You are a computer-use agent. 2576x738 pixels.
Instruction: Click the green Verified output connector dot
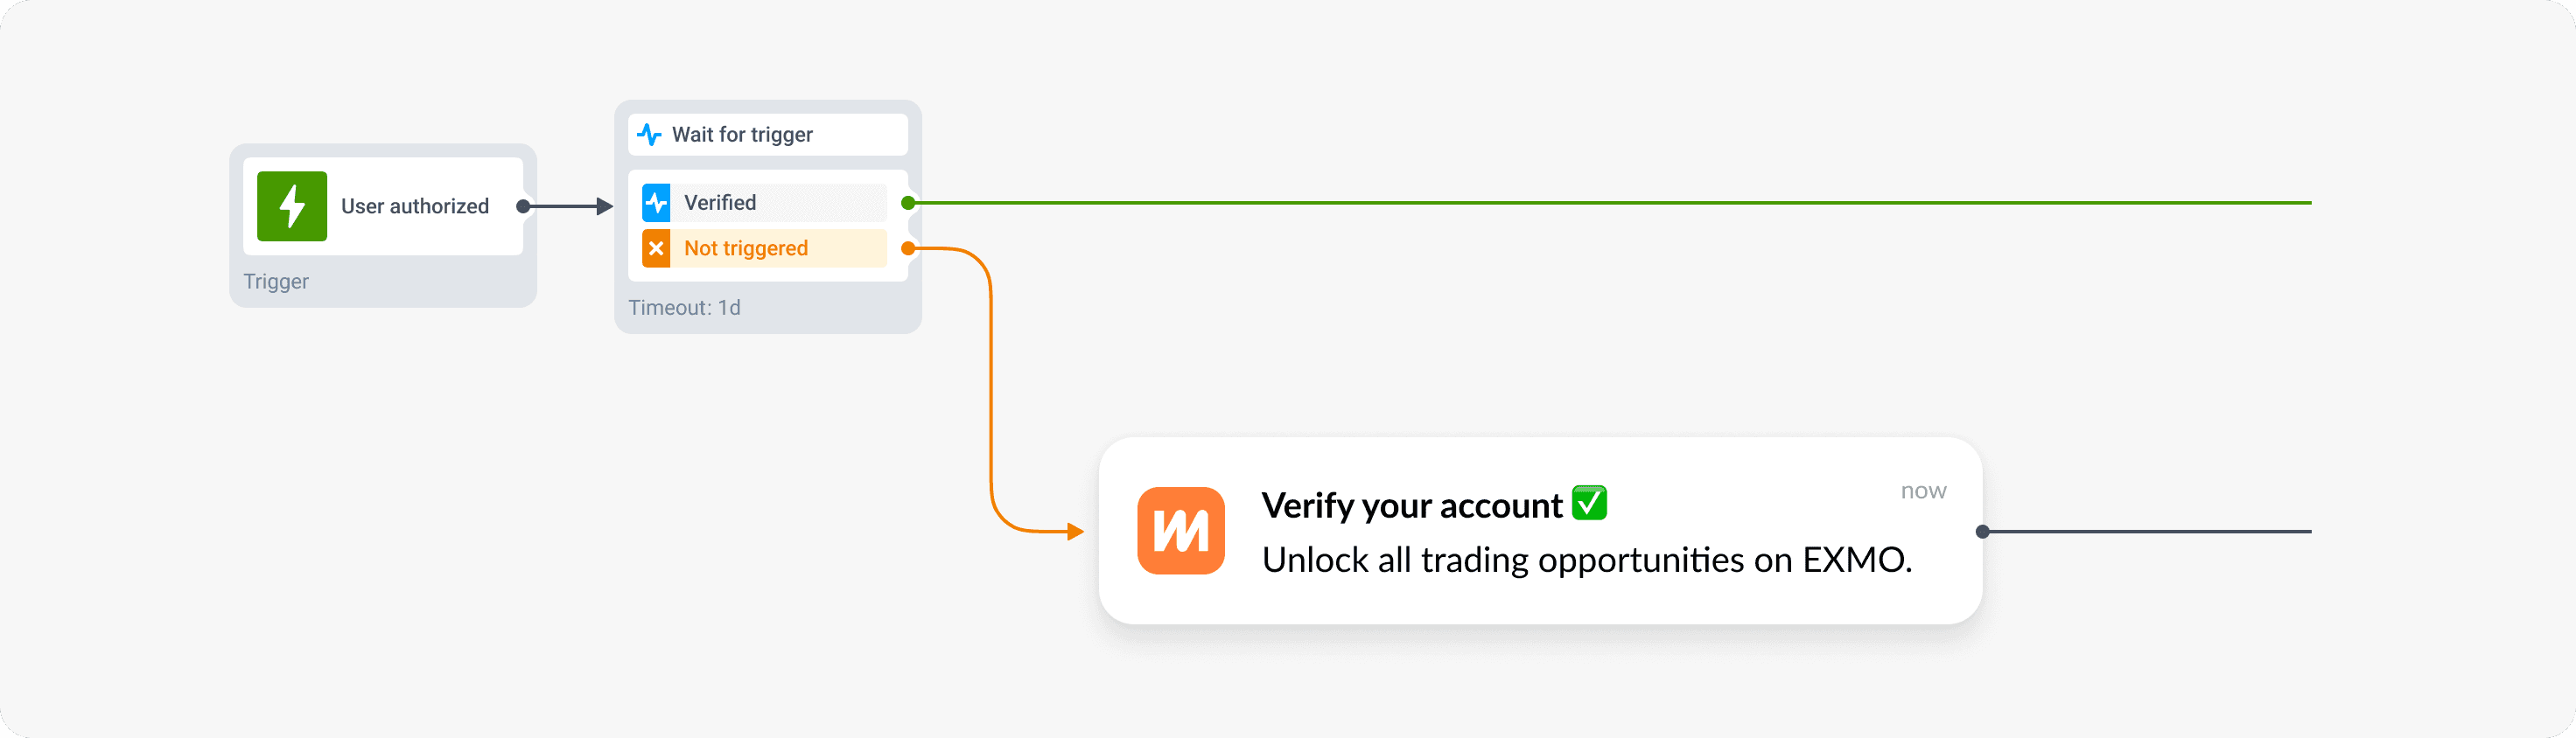coord(908,203)
